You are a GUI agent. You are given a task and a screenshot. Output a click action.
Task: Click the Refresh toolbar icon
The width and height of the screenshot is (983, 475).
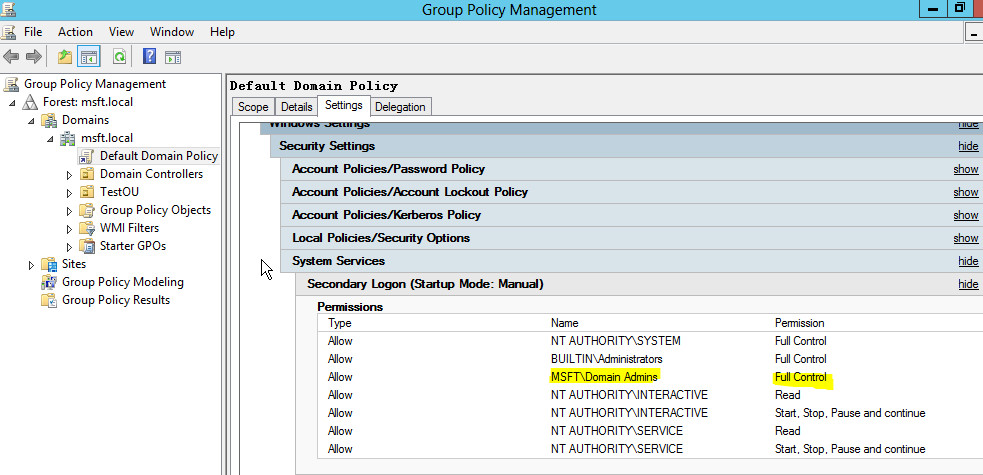[119, 57]
